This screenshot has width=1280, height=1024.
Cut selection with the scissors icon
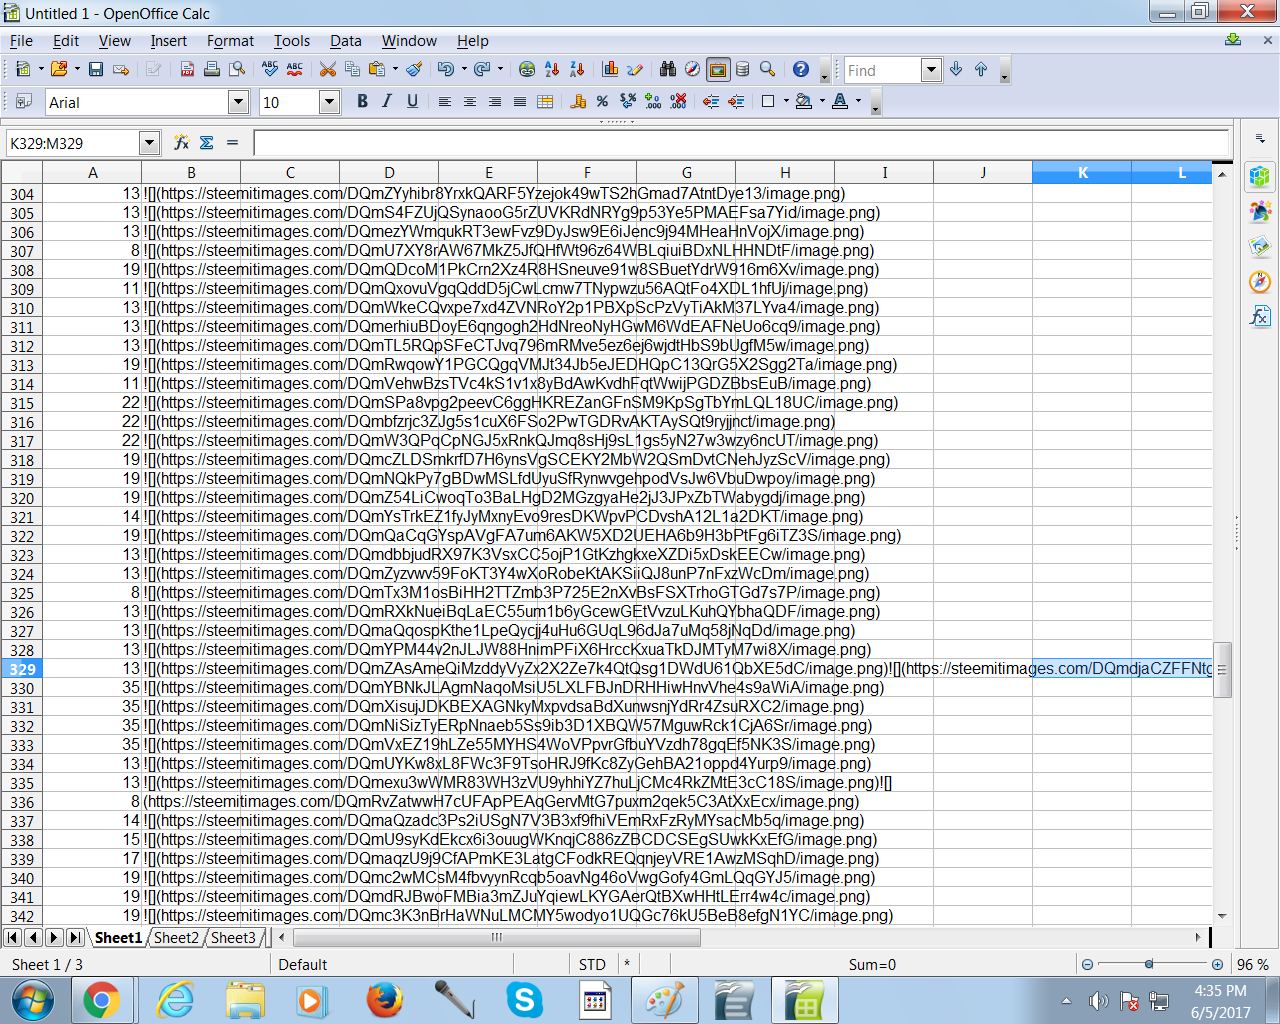327,69
